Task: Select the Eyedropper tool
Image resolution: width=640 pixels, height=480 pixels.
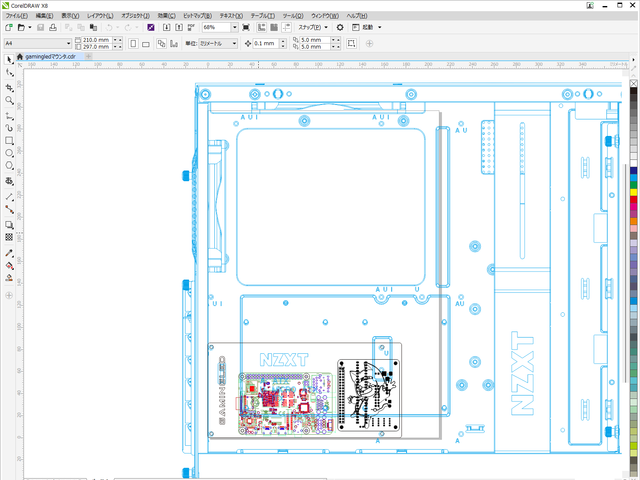Action: point(9,253)
